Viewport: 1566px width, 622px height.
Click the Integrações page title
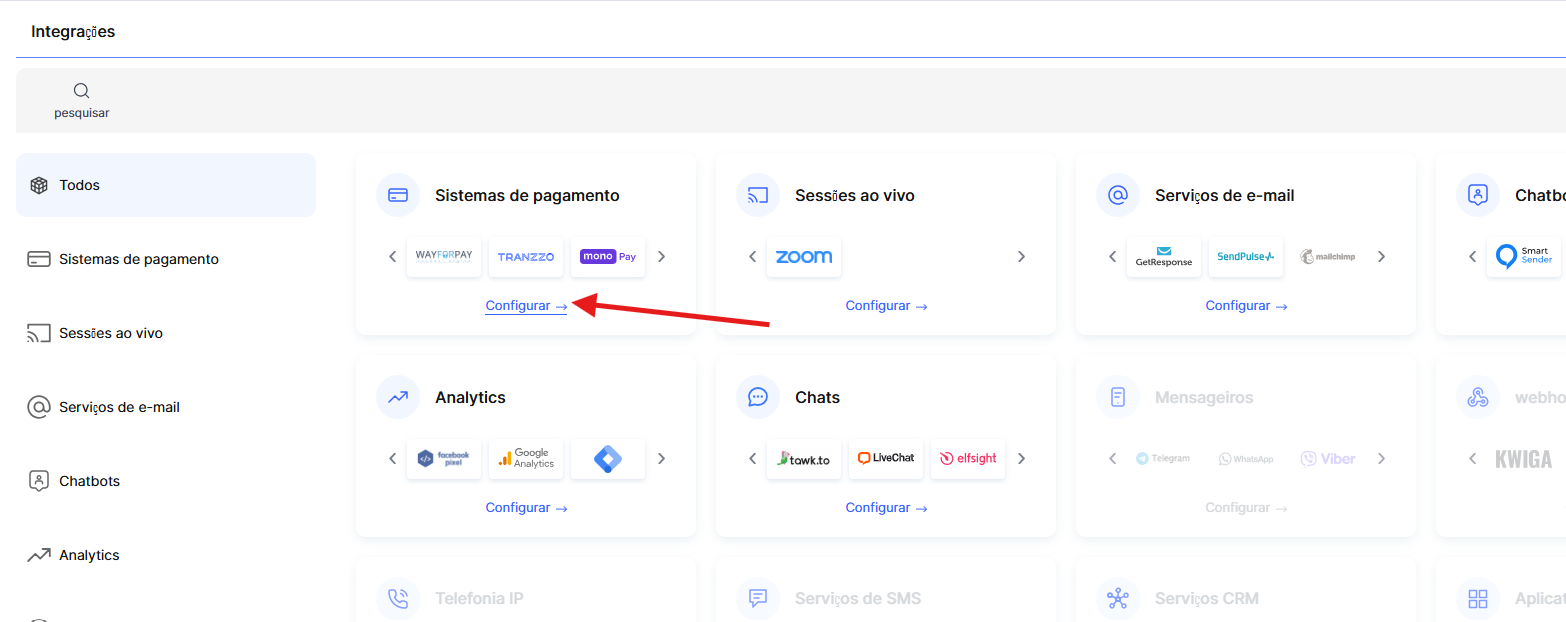(x=73, y=32)
